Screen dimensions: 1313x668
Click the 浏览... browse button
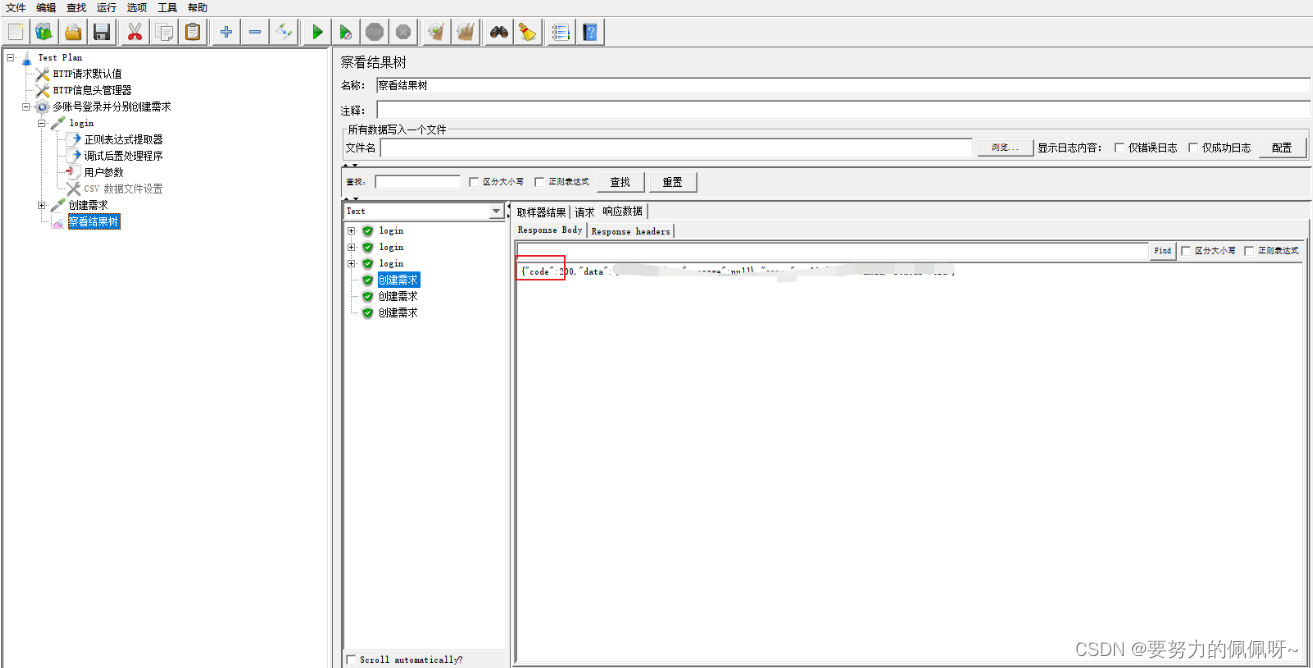click(1005, 148)
